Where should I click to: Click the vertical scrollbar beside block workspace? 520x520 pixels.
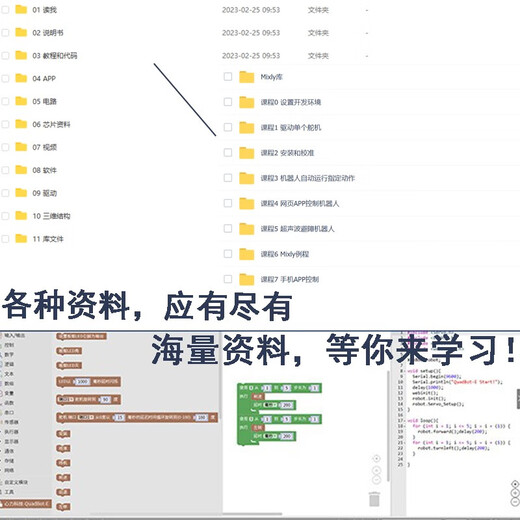(388, 426)
